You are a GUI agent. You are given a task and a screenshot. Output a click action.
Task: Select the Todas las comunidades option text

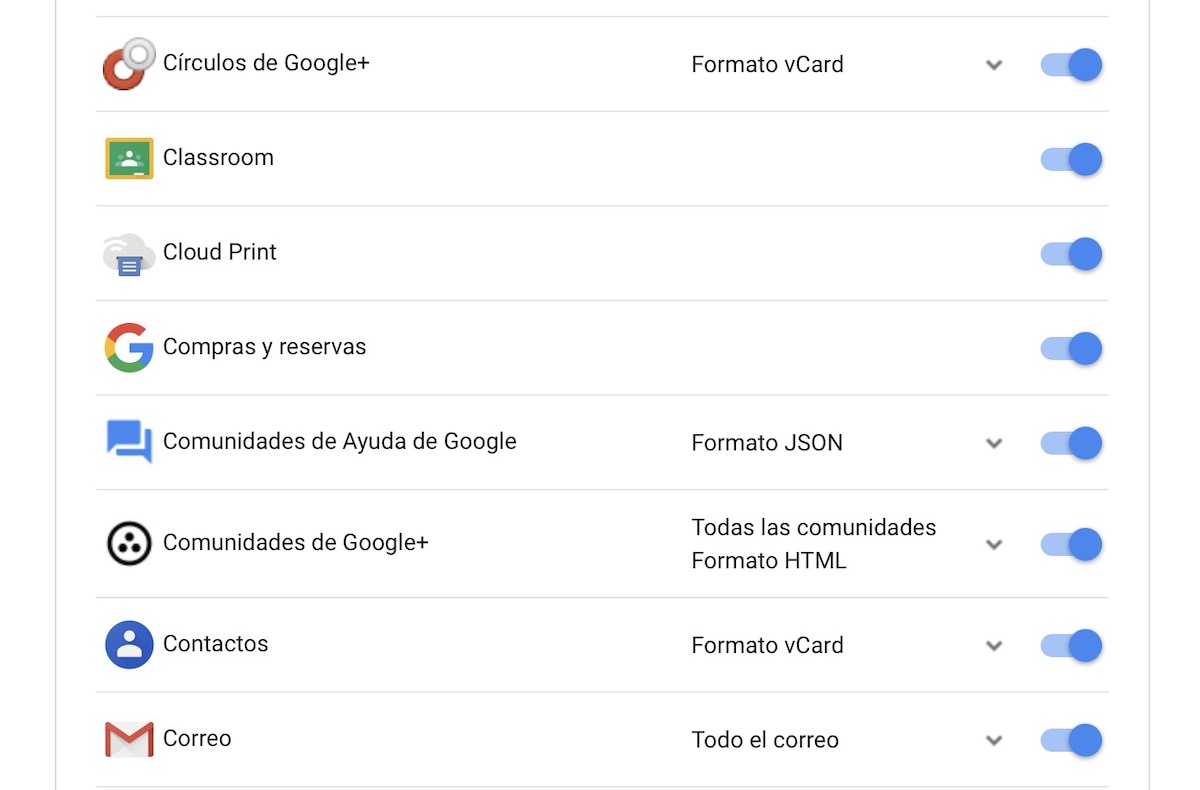pos(814,527)
